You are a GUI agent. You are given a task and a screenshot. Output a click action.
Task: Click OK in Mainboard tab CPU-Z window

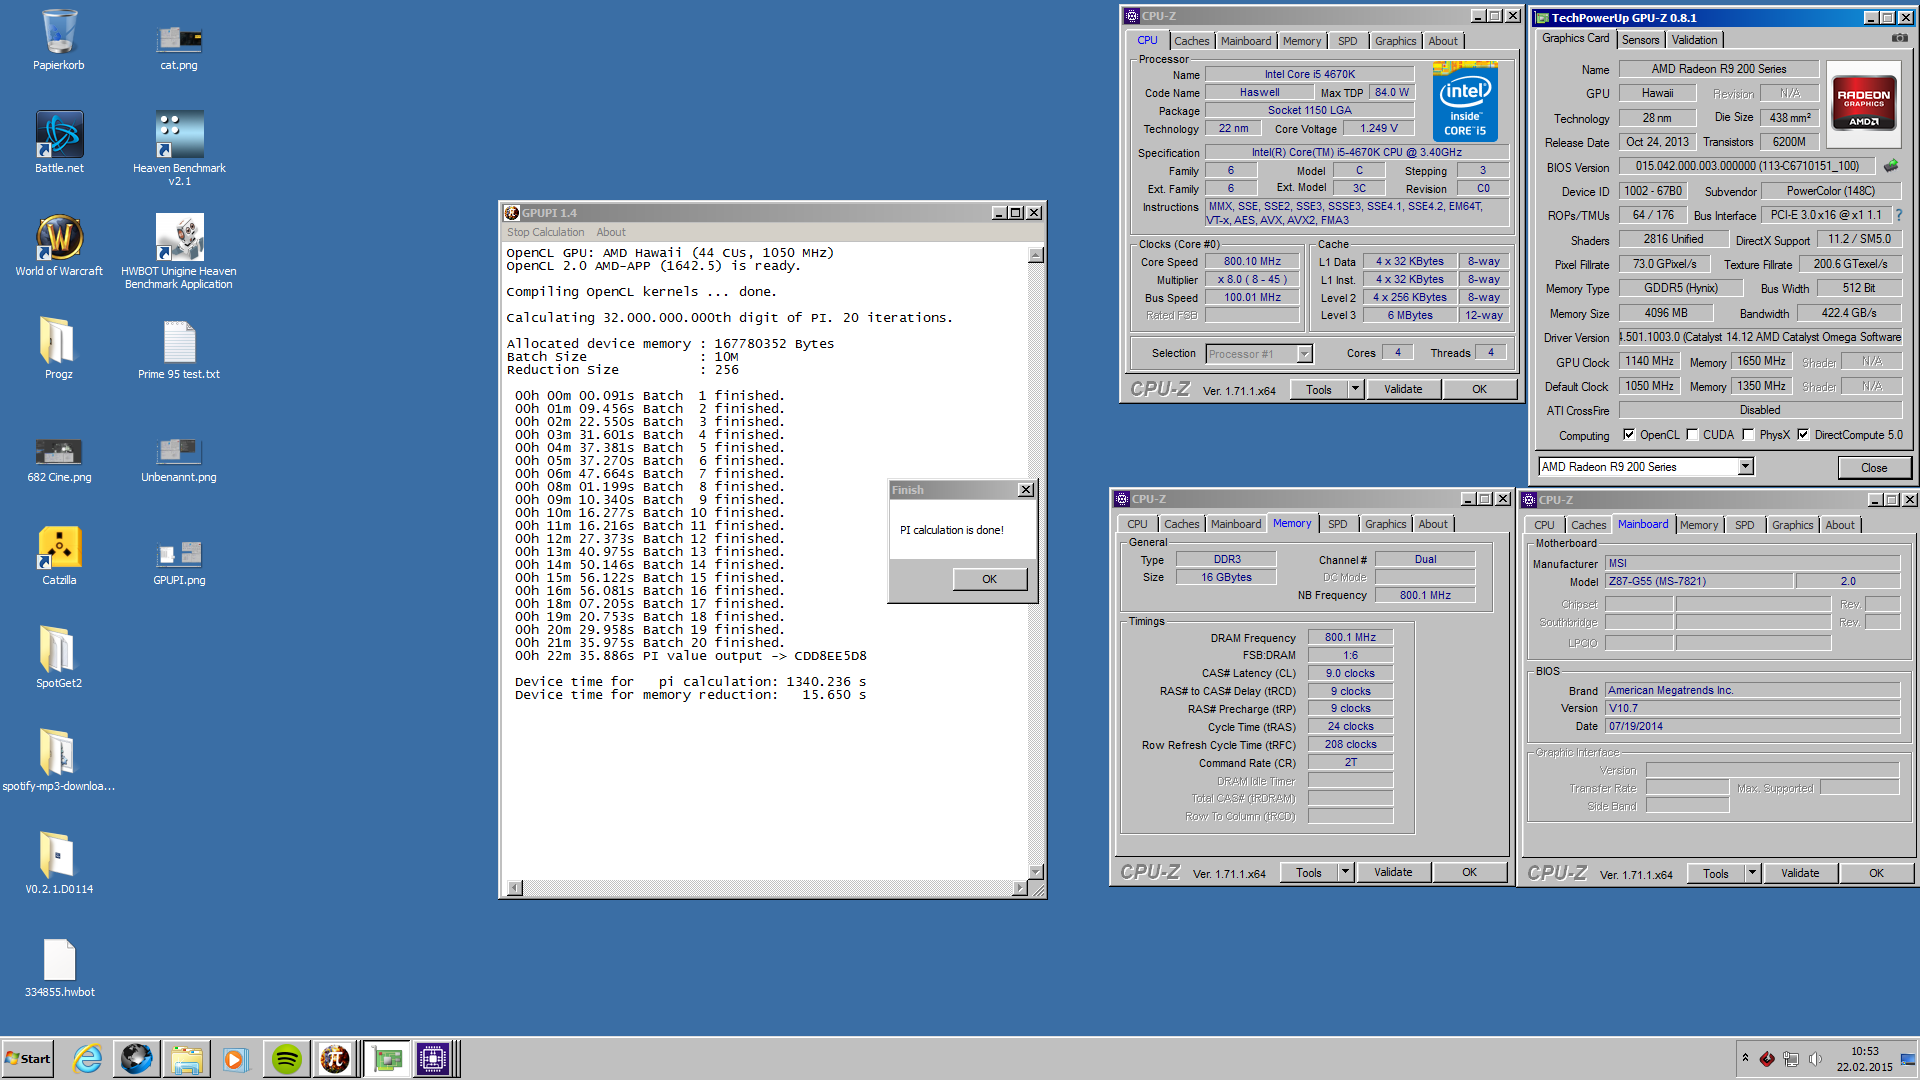click(1876, 873)
